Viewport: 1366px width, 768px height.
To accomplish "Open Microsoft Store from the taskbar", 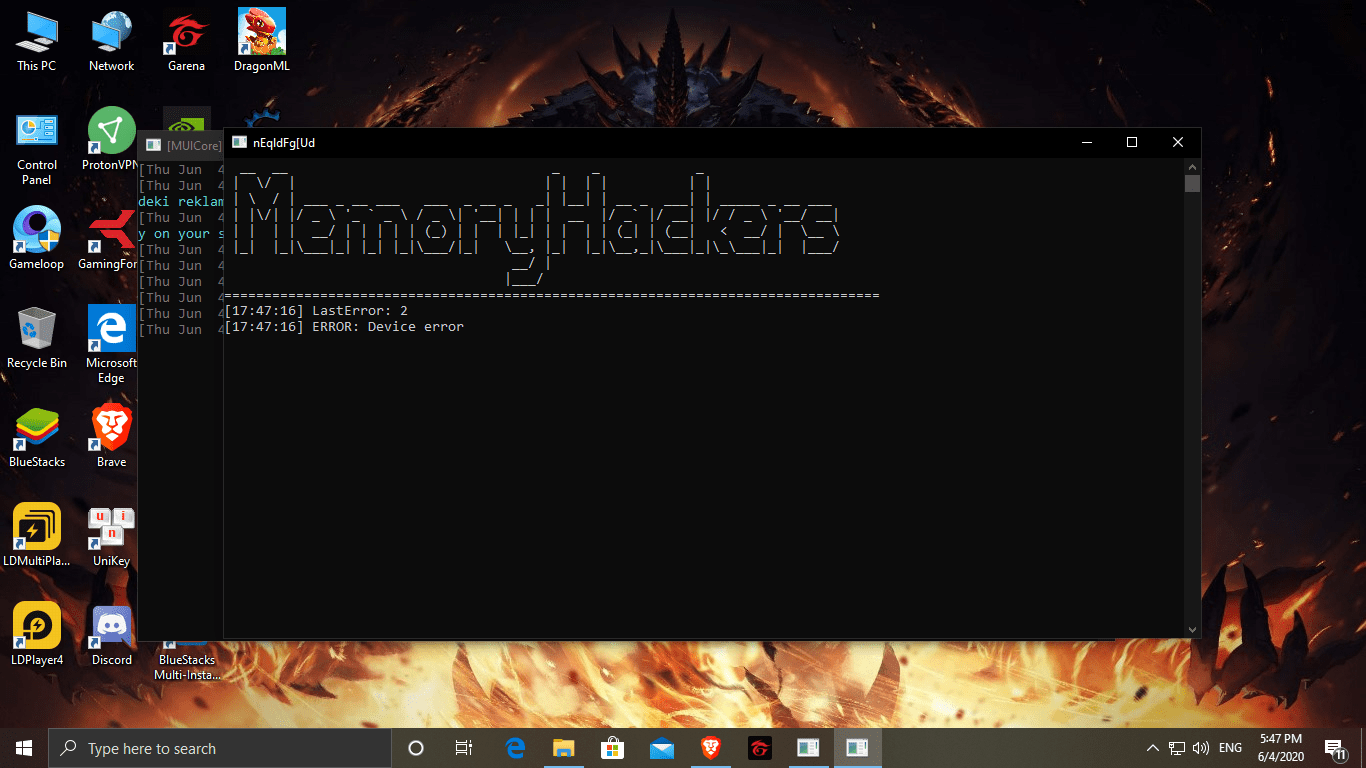I will [x=612, y=748].
